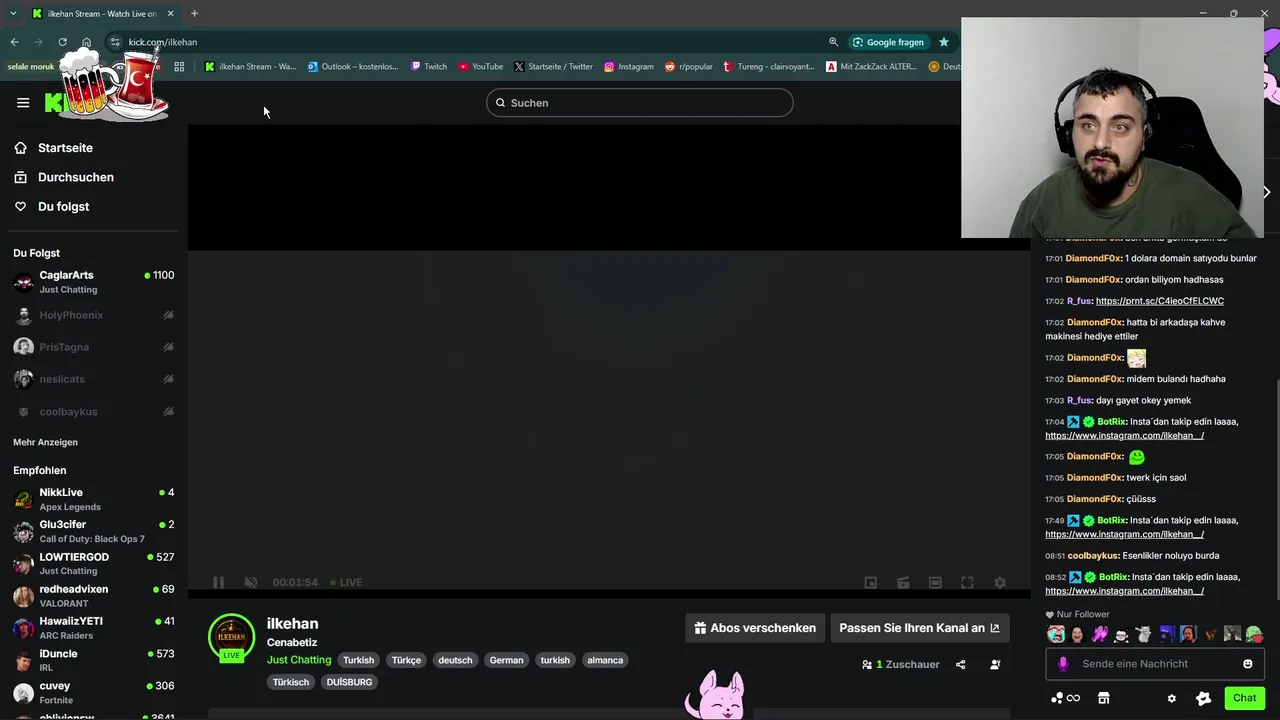
Task: Open chat settings gear icon
Action: click(1172, 698)
